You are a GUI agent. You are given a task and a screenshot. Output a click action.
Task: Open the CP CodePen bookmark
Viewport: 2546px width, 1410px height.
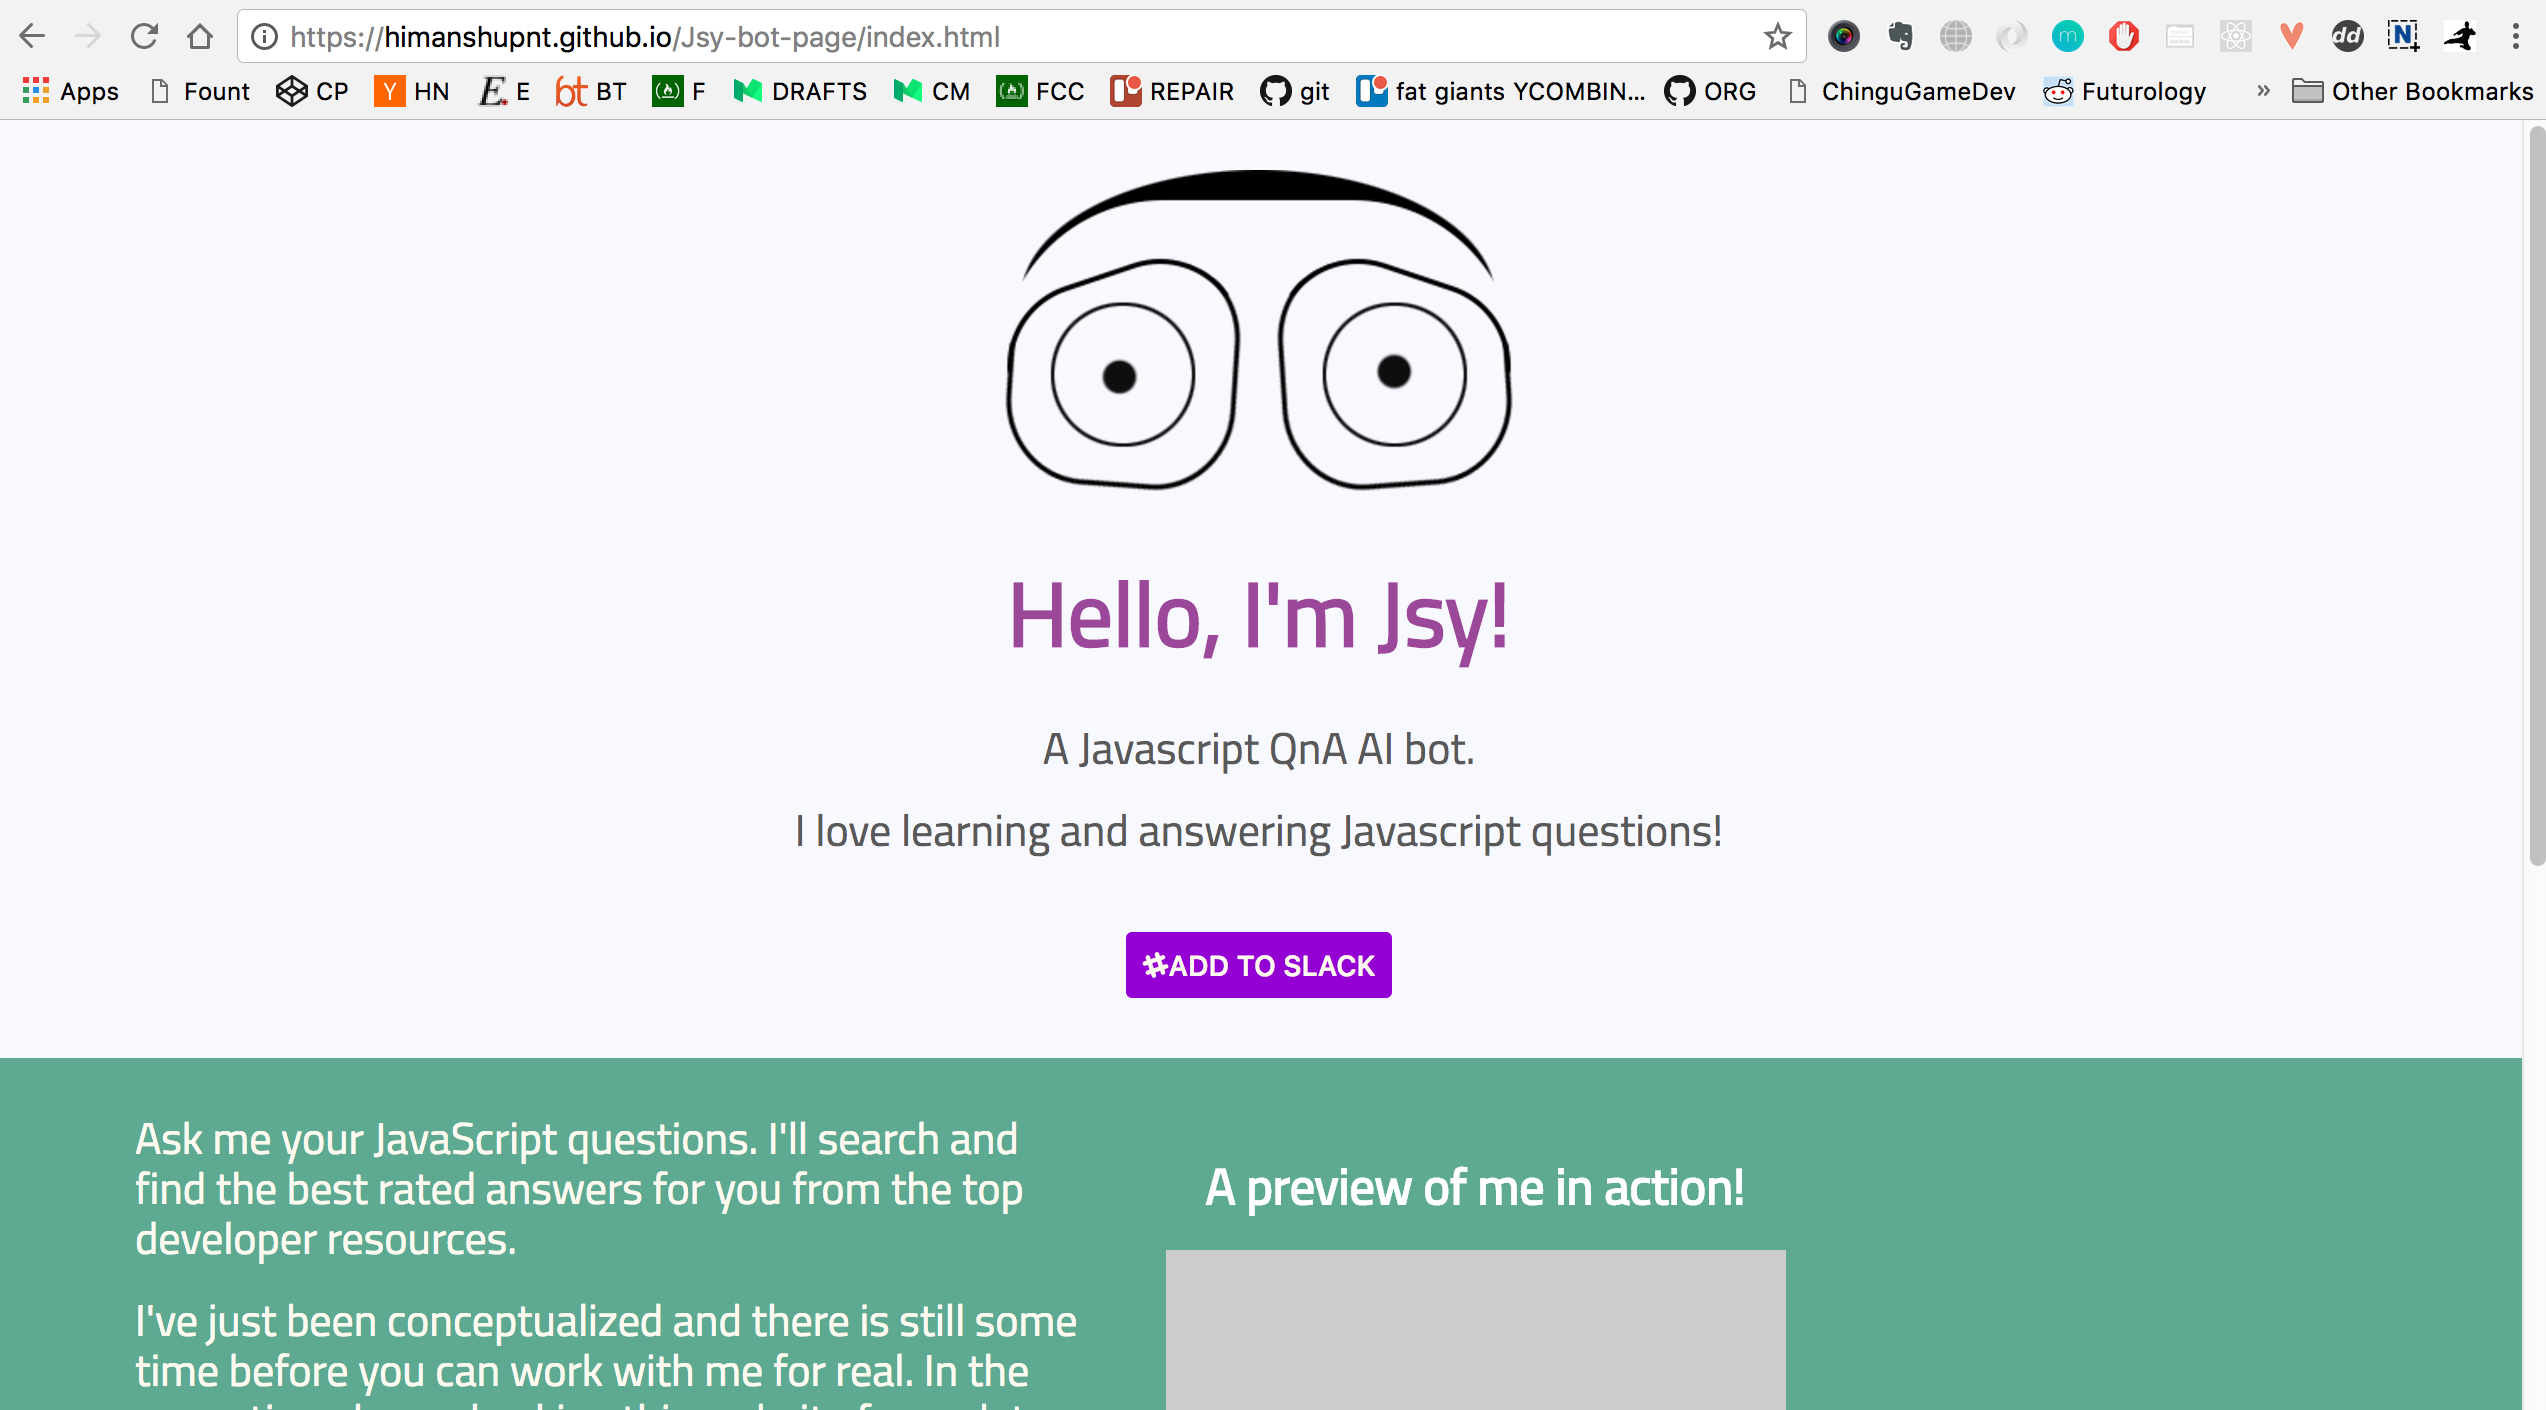click(x=312, y=91)
